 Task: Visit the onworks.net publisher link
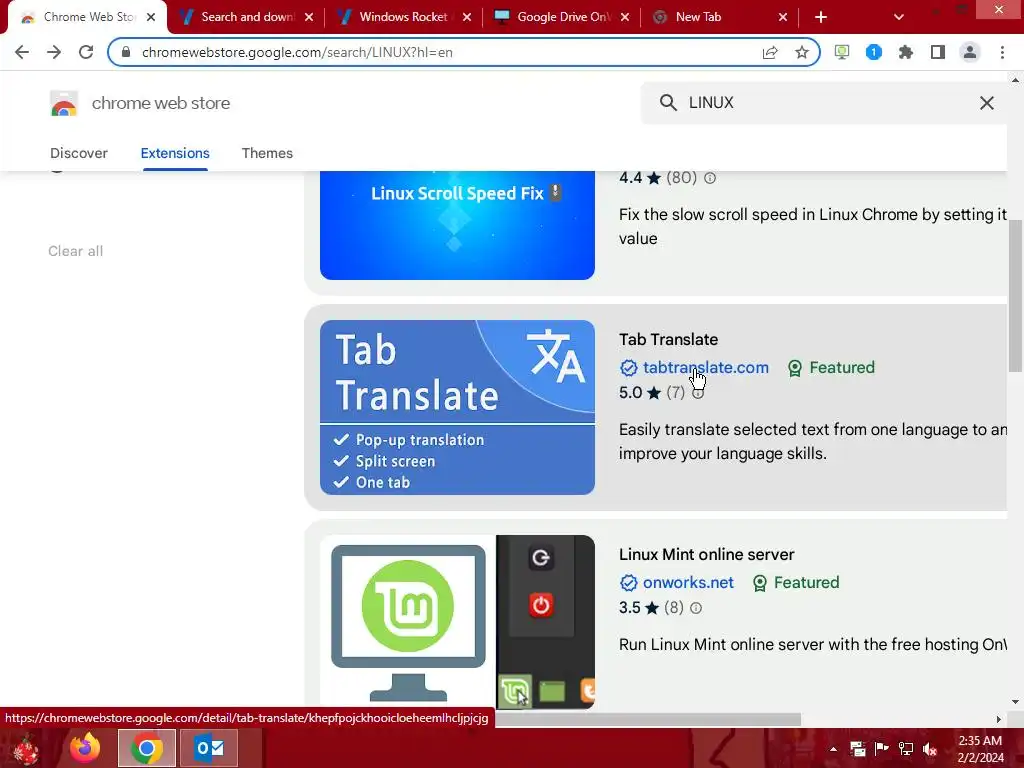point(688,583)
